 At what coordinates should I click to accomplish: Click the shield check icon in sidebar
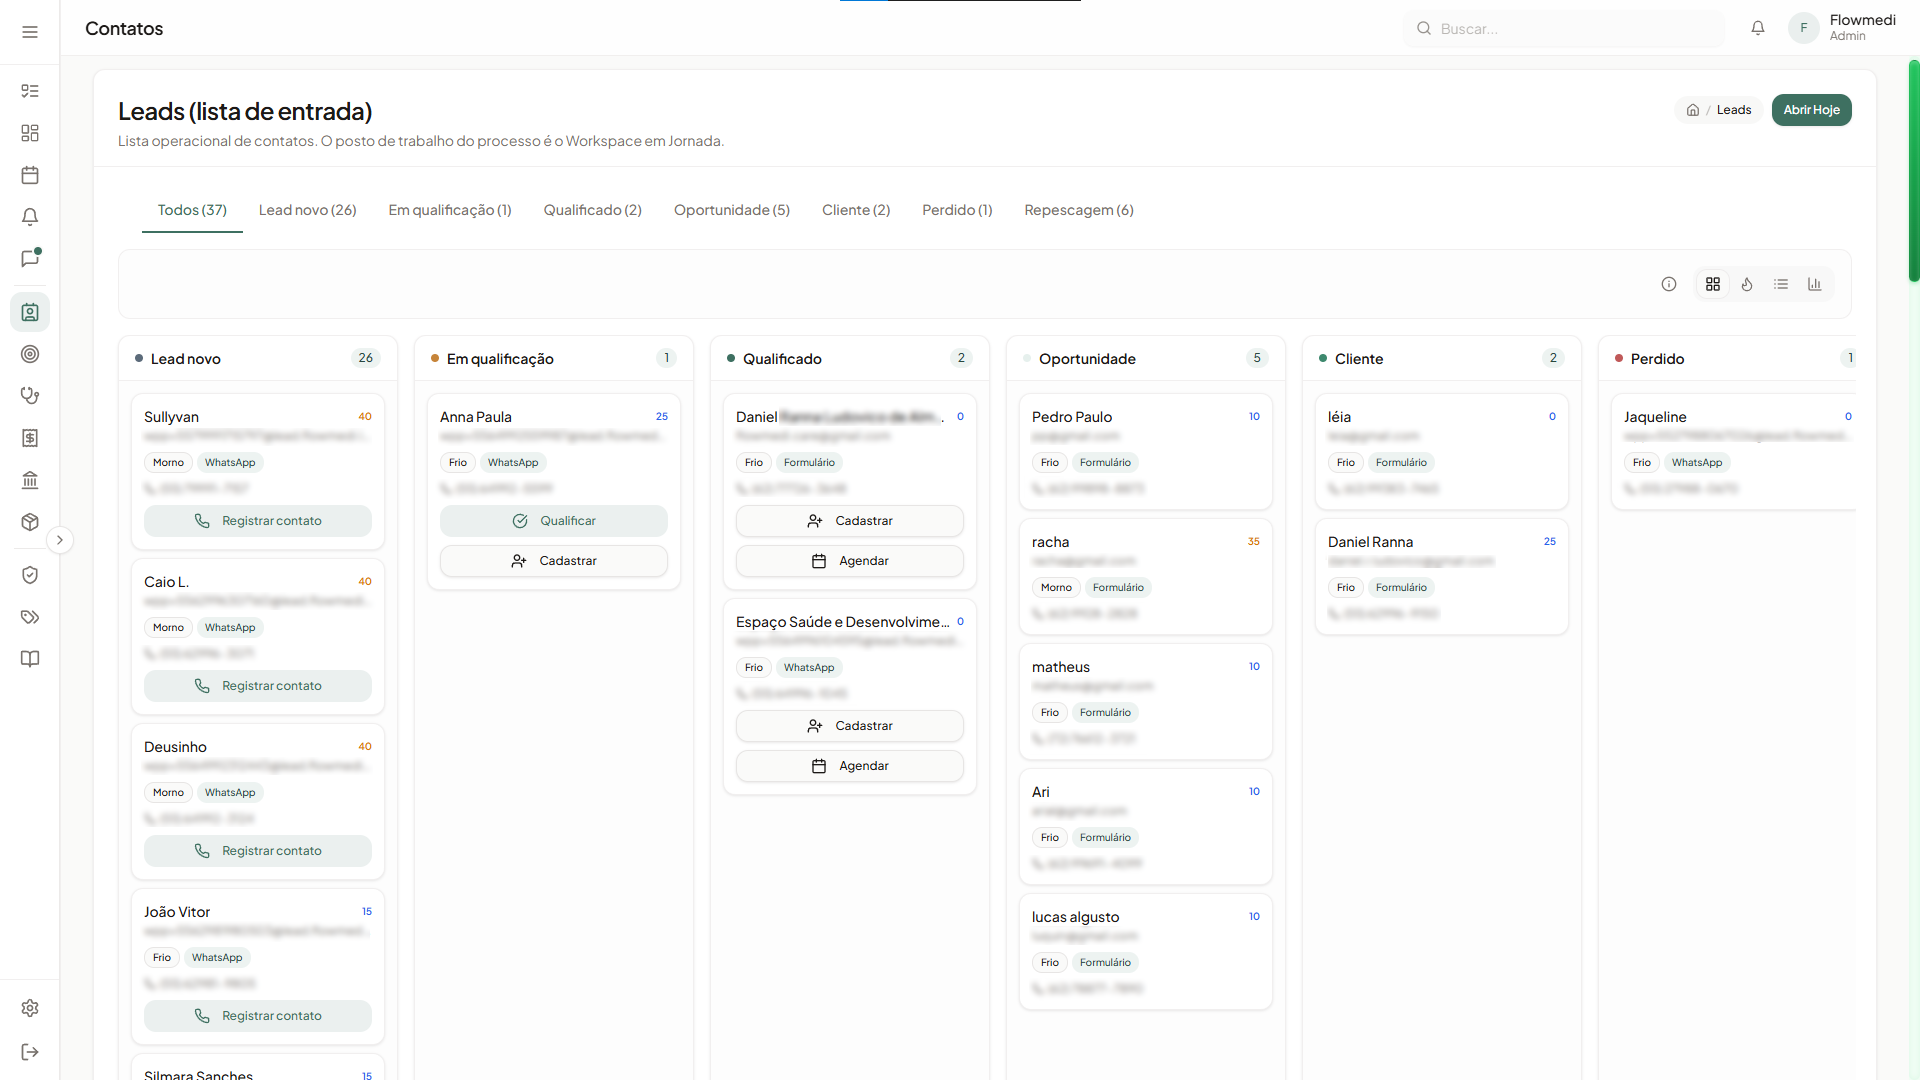[x=30, y=575]
